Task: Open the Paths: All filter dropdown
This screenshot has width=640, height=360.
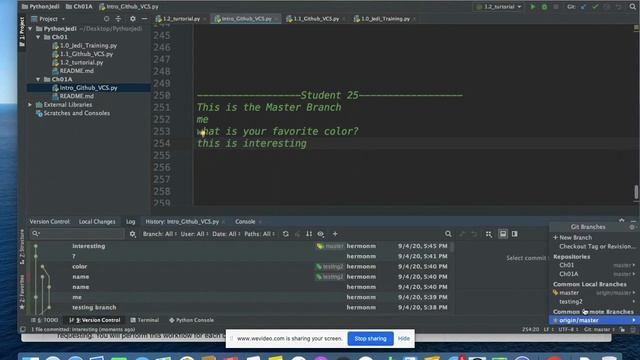Action: (260, 234)
